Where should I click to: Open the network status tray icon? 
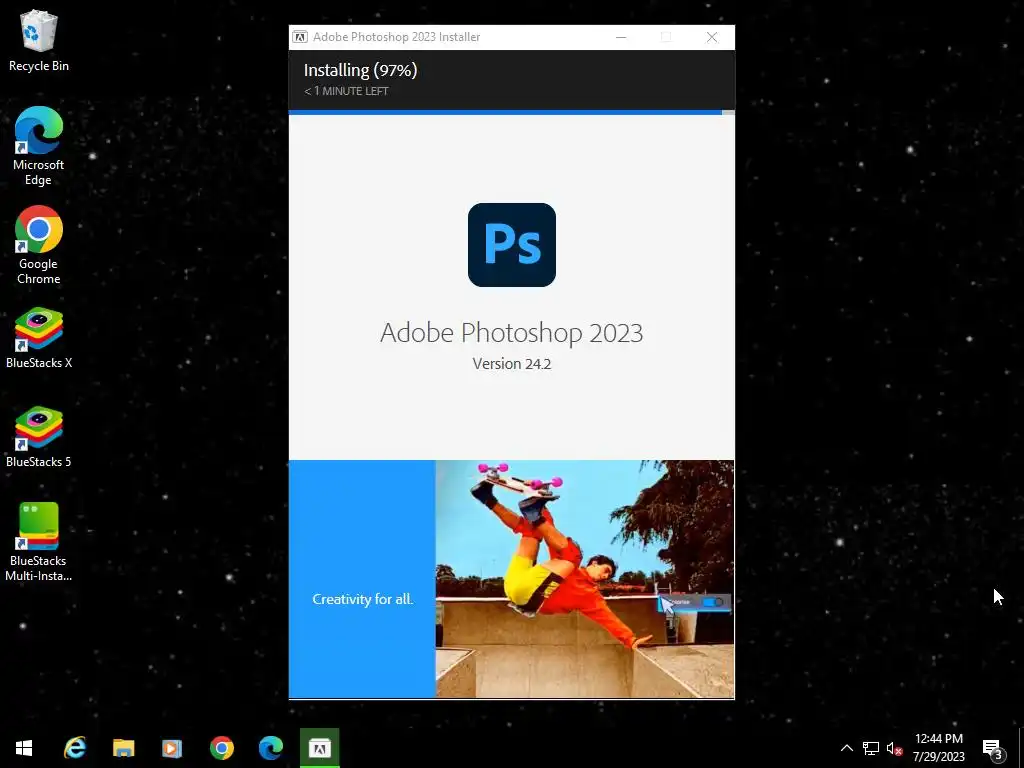pyautogui.click(x=871, y=748)
